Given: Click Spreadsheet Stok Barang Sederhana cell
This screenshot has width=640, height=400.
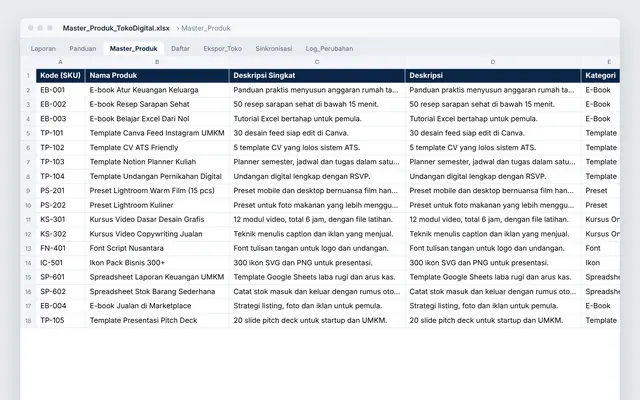Looking at the screenshot, I should click(157, 291).
